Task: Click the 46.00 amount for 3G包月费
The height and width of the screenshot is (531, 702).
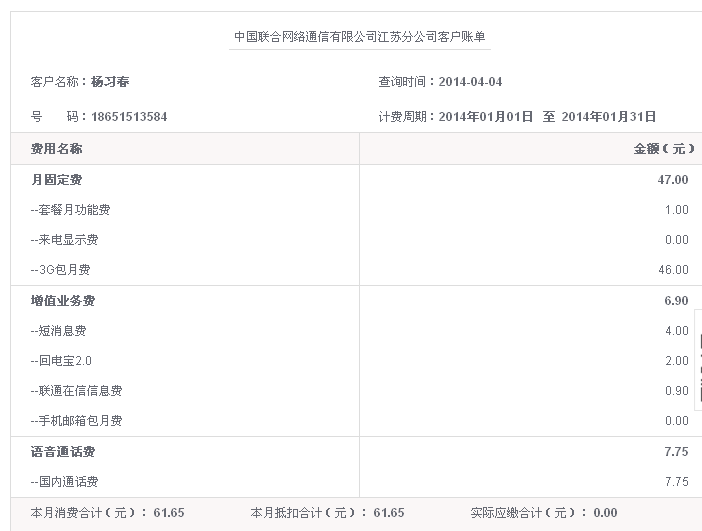Action: point(673,270)
